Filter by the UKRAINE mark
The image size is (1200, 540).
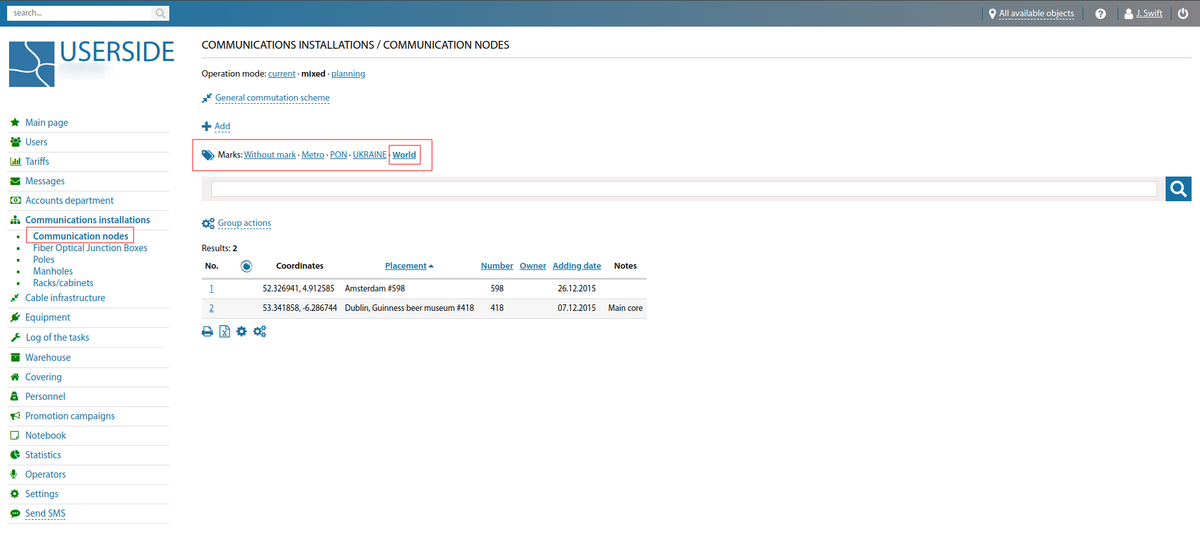tap(369, 155)
